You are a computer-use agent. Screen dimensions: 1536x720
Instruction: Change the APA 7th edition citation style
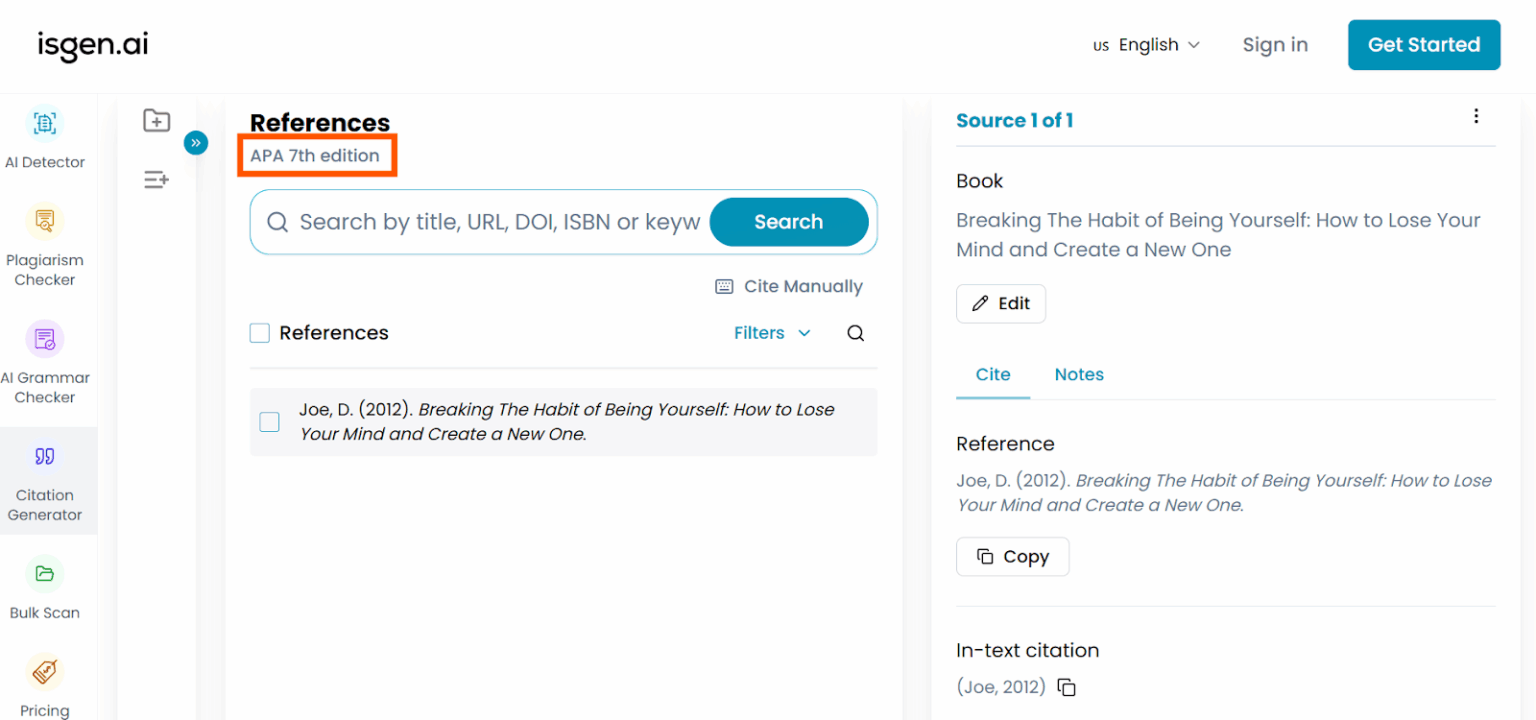317,155
